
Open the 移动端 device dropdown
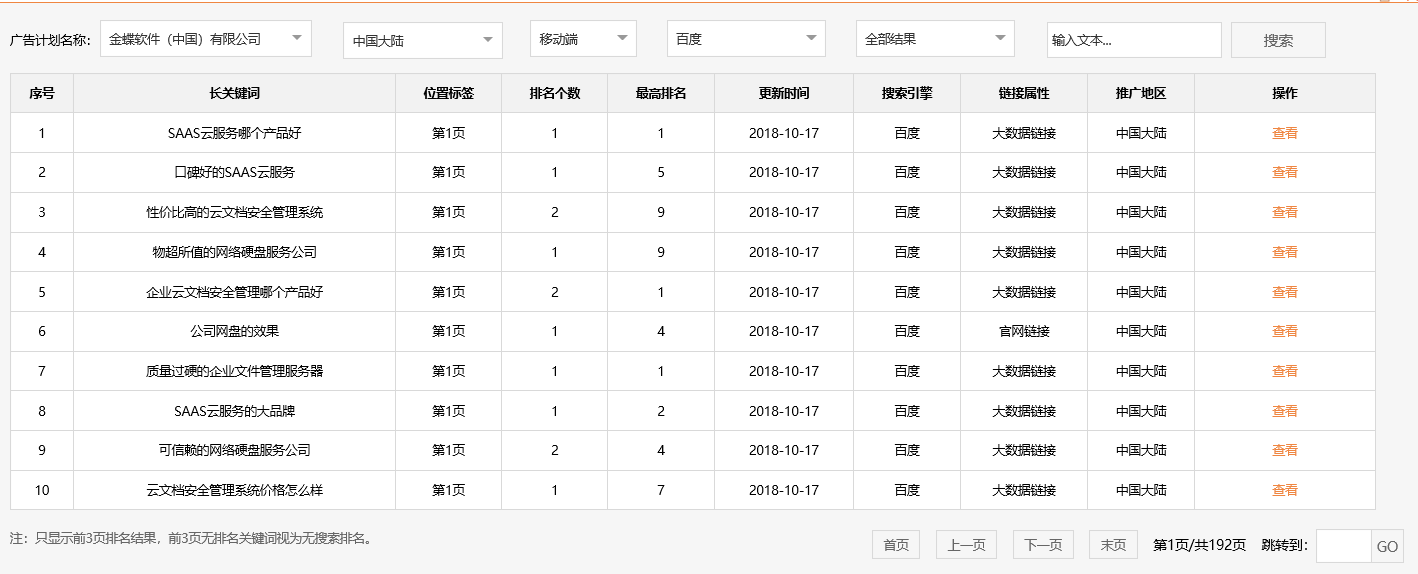pyautogui.click(x=583, y=39)
